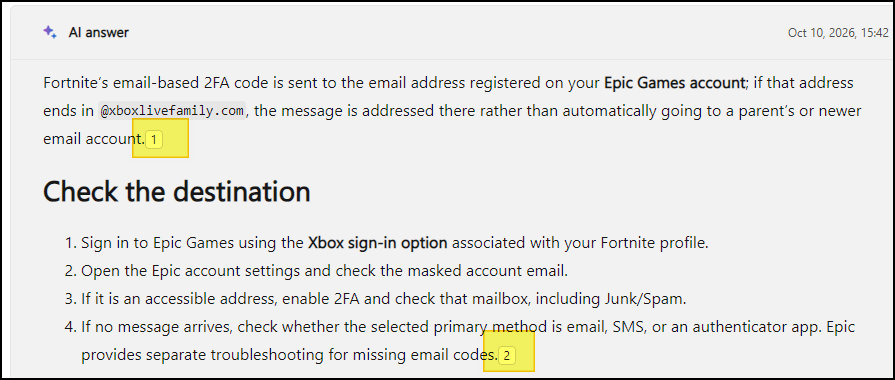Select the "AI answer" header label
Viewport: 895px width, 380px height.
[99, 33]
